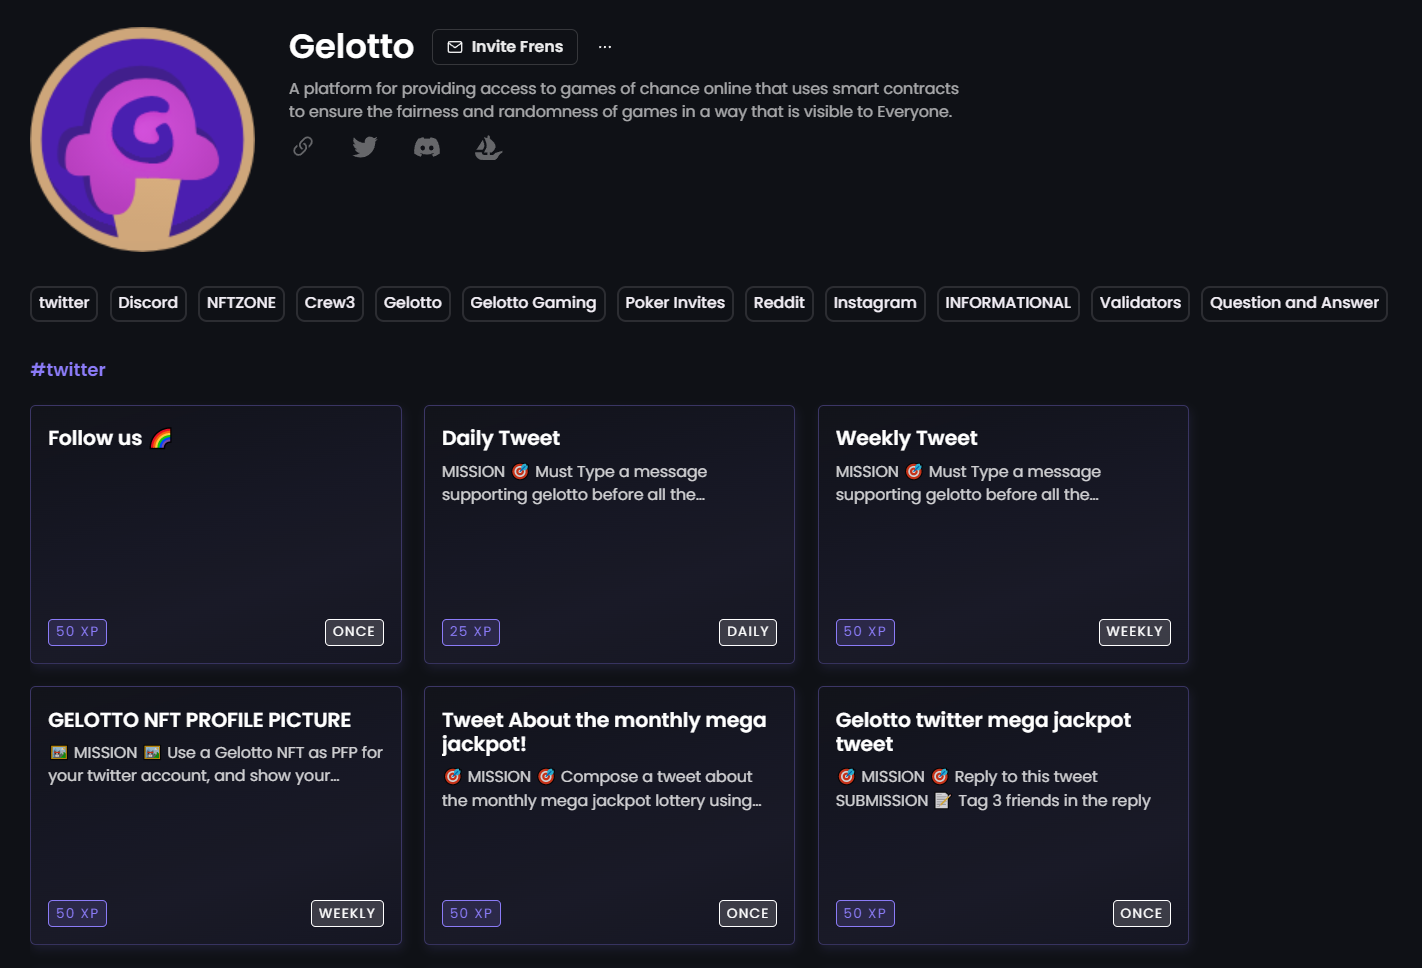Click the Invite Frens button
Screen dimensions: 1422x968
(x=504, y=46)
